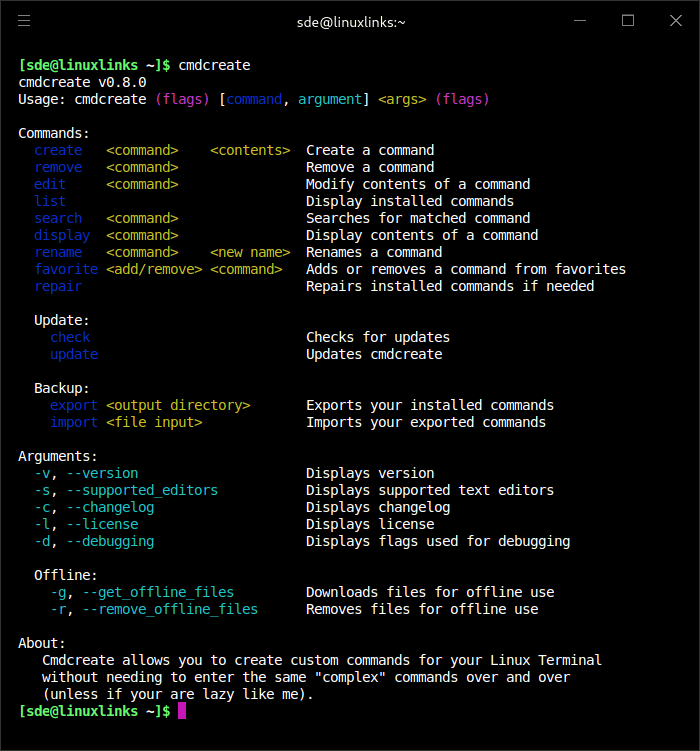
Task: Click the 'favorite' command text
Action: pyautogui.click(x=66, y=270)
